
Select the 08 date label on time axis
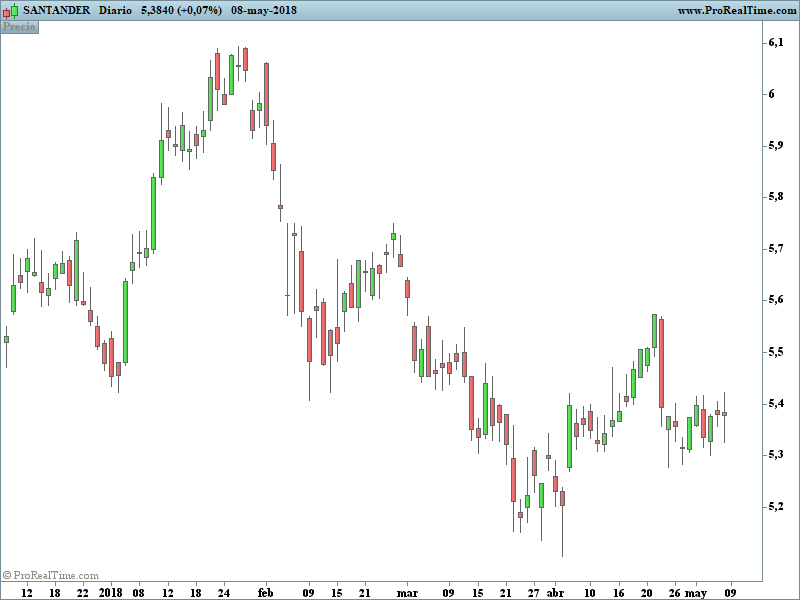pyautogui.click(x=138, y=592)
